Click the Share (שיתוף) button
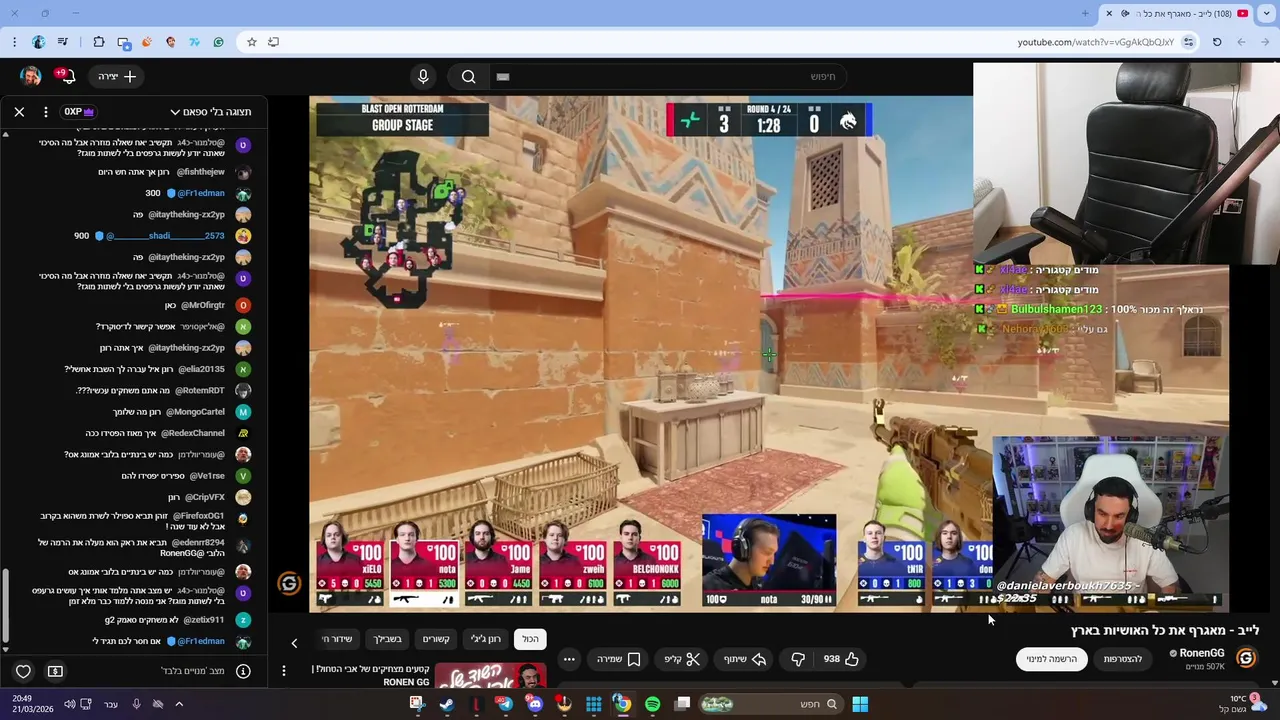This screenshot has width=1280, height=720. [745, 659]
